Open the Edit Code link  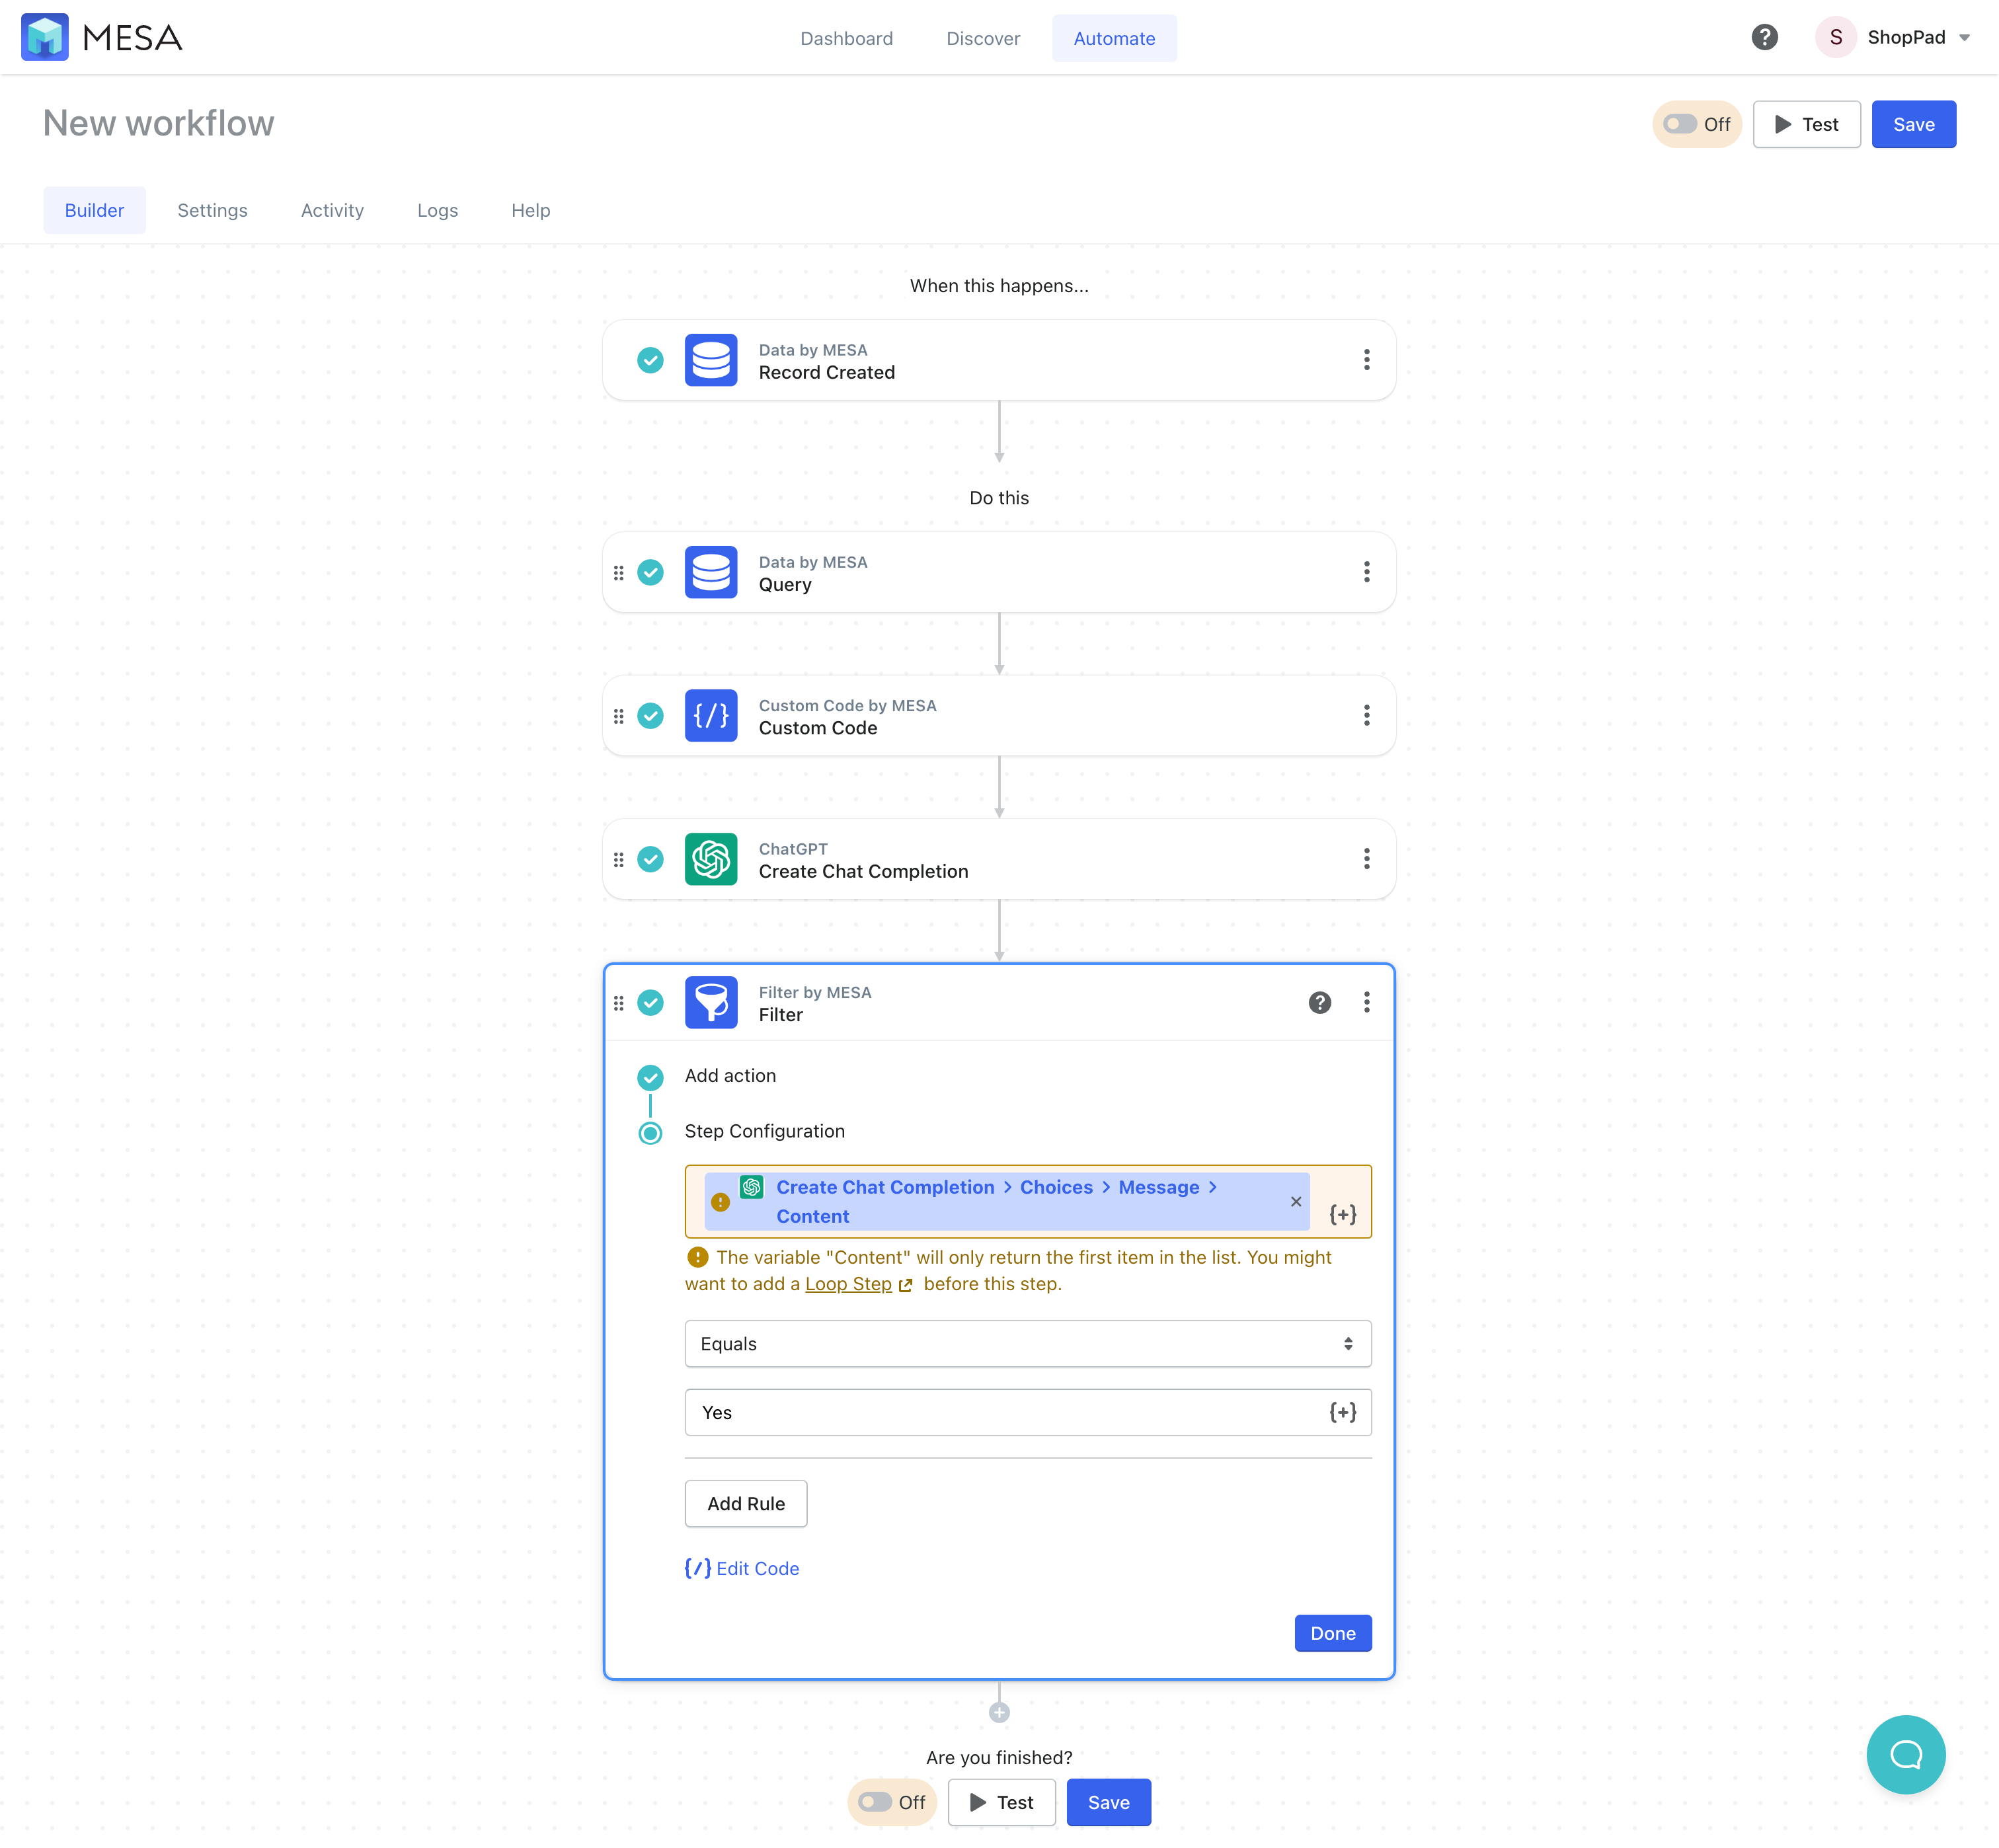click(742, 1568)
